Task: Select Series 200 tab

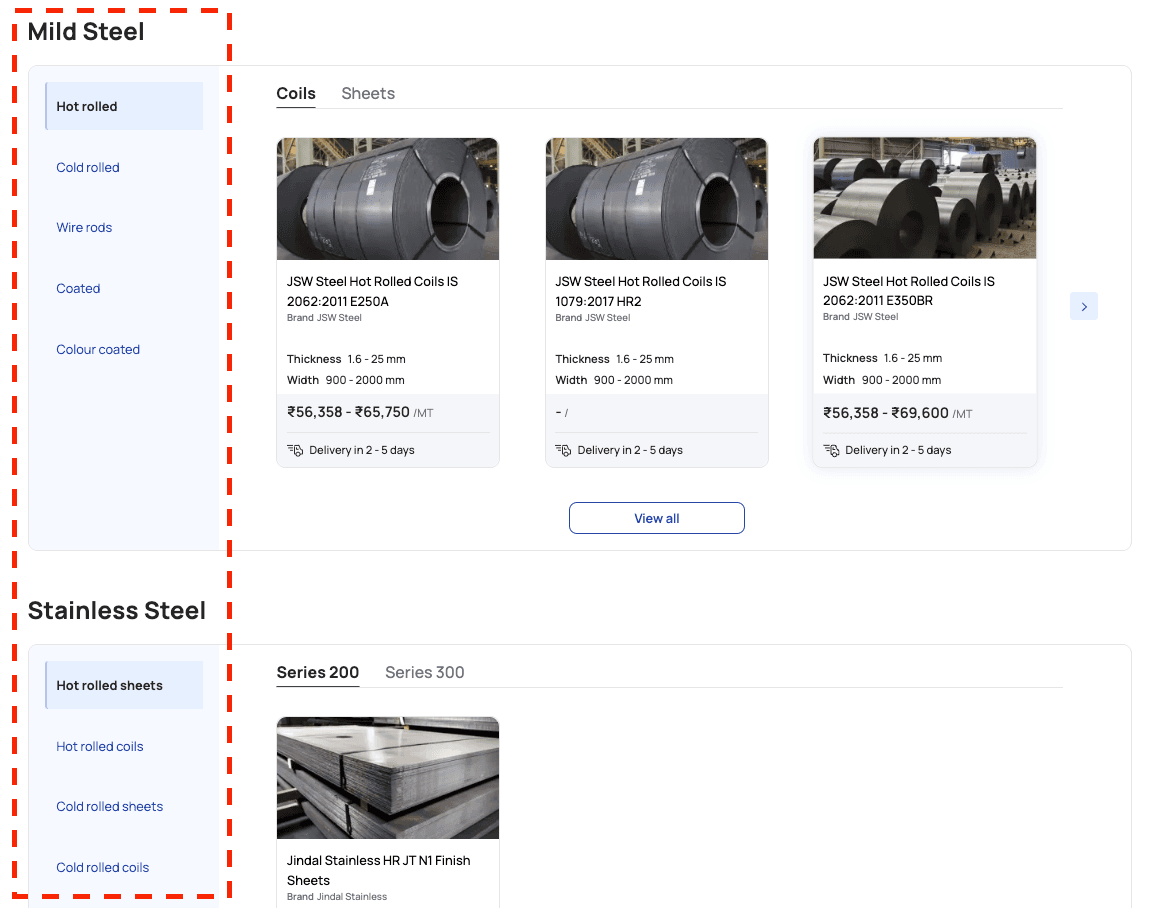Action: pos(318,673)
